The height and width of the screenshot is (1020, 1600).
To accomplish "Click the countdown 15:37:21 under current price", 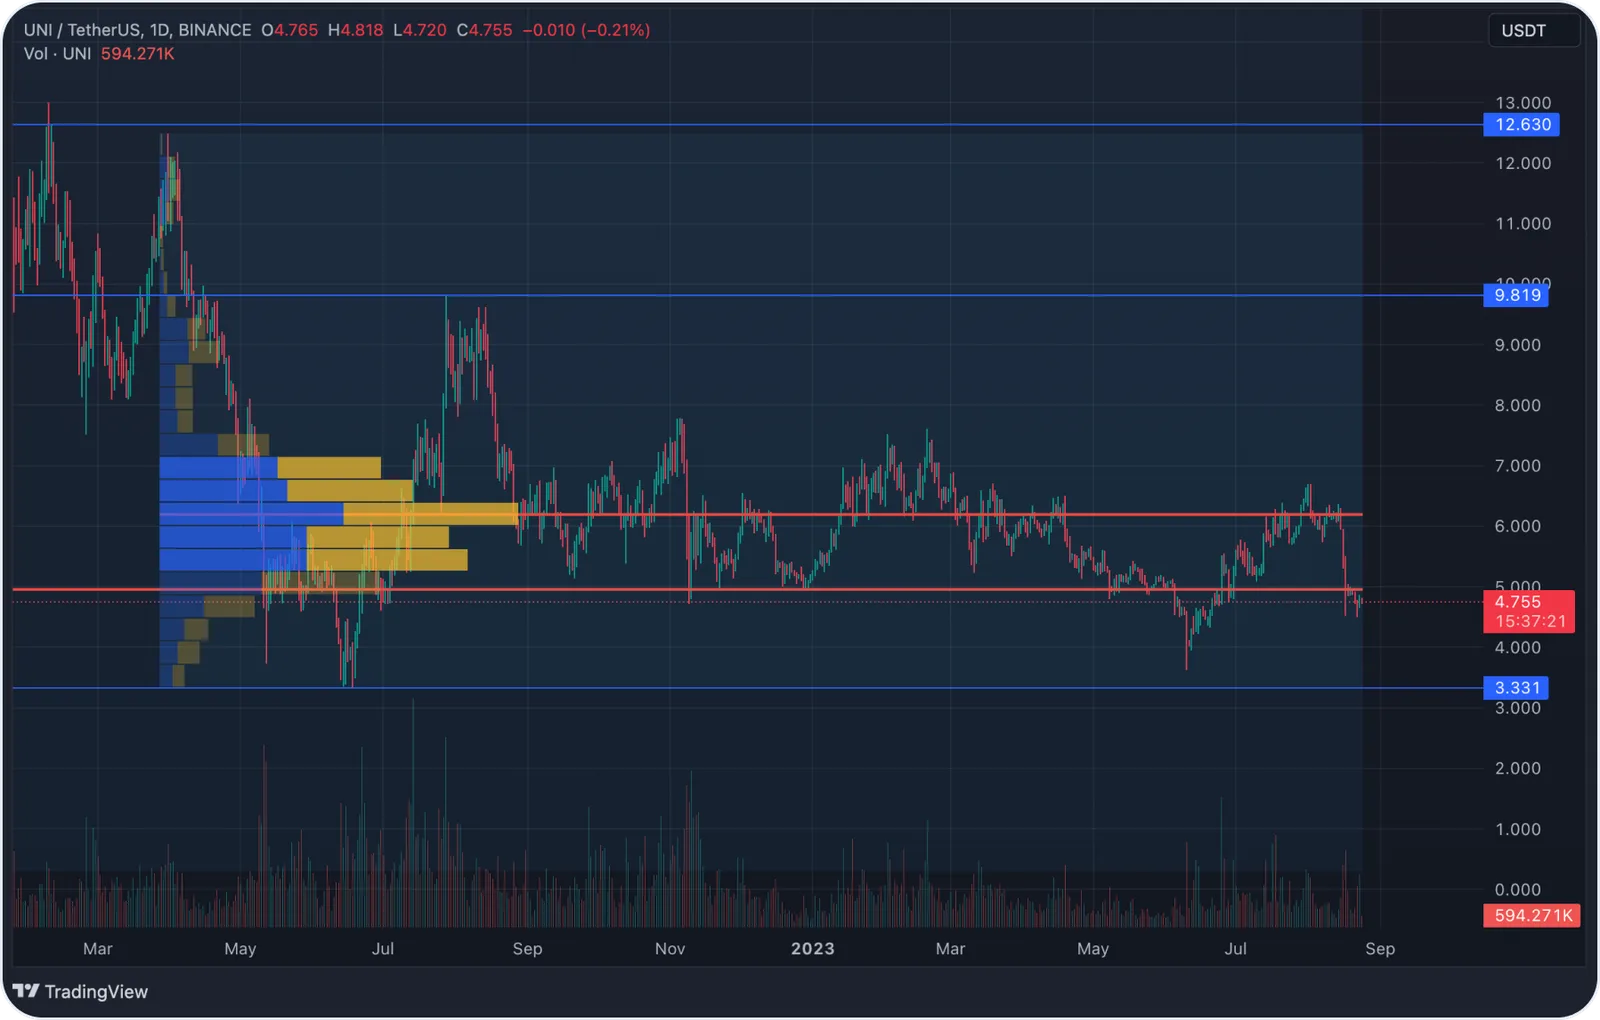I will click(x=1530, y=622).
